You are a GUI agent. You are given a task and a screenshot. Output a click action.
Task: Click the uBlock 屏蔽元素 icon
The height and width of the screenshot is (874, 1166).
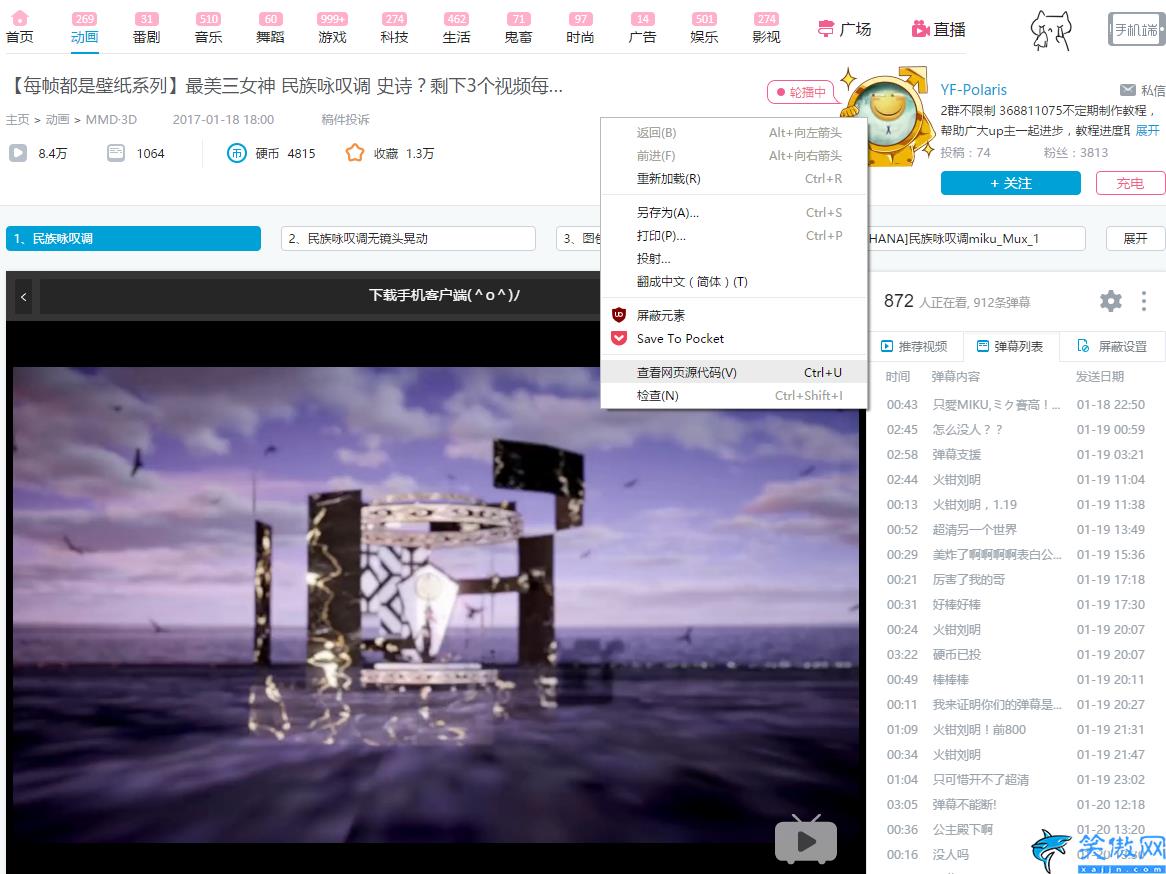(x=619, y=315)
